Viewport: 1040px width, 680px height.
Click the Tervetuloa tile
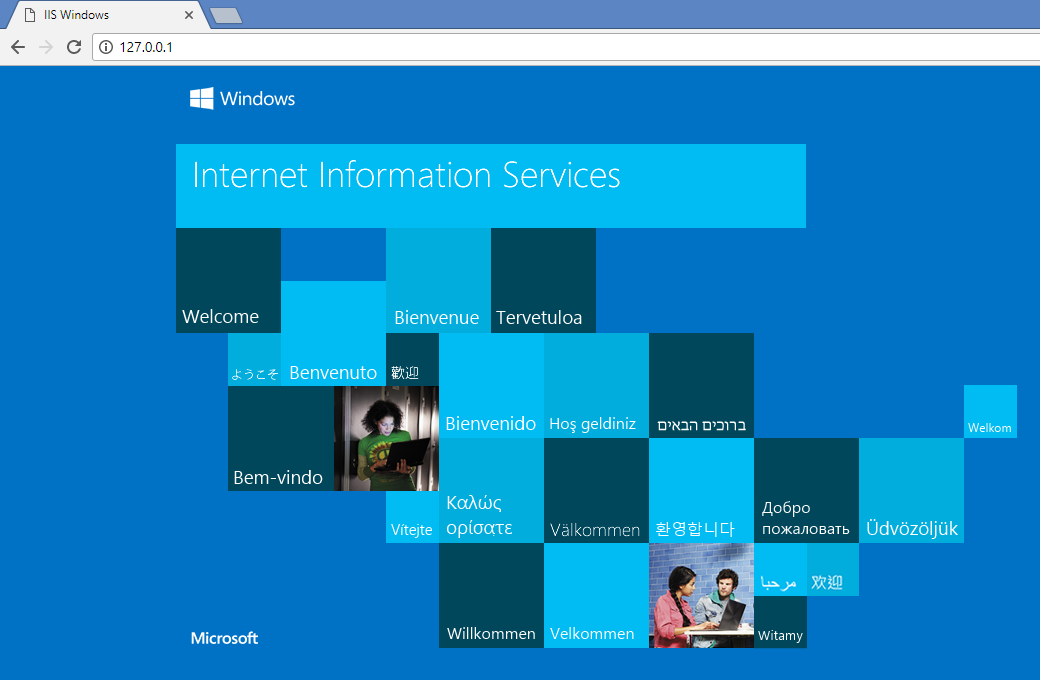pyautogui.click(x=543, y=281)
